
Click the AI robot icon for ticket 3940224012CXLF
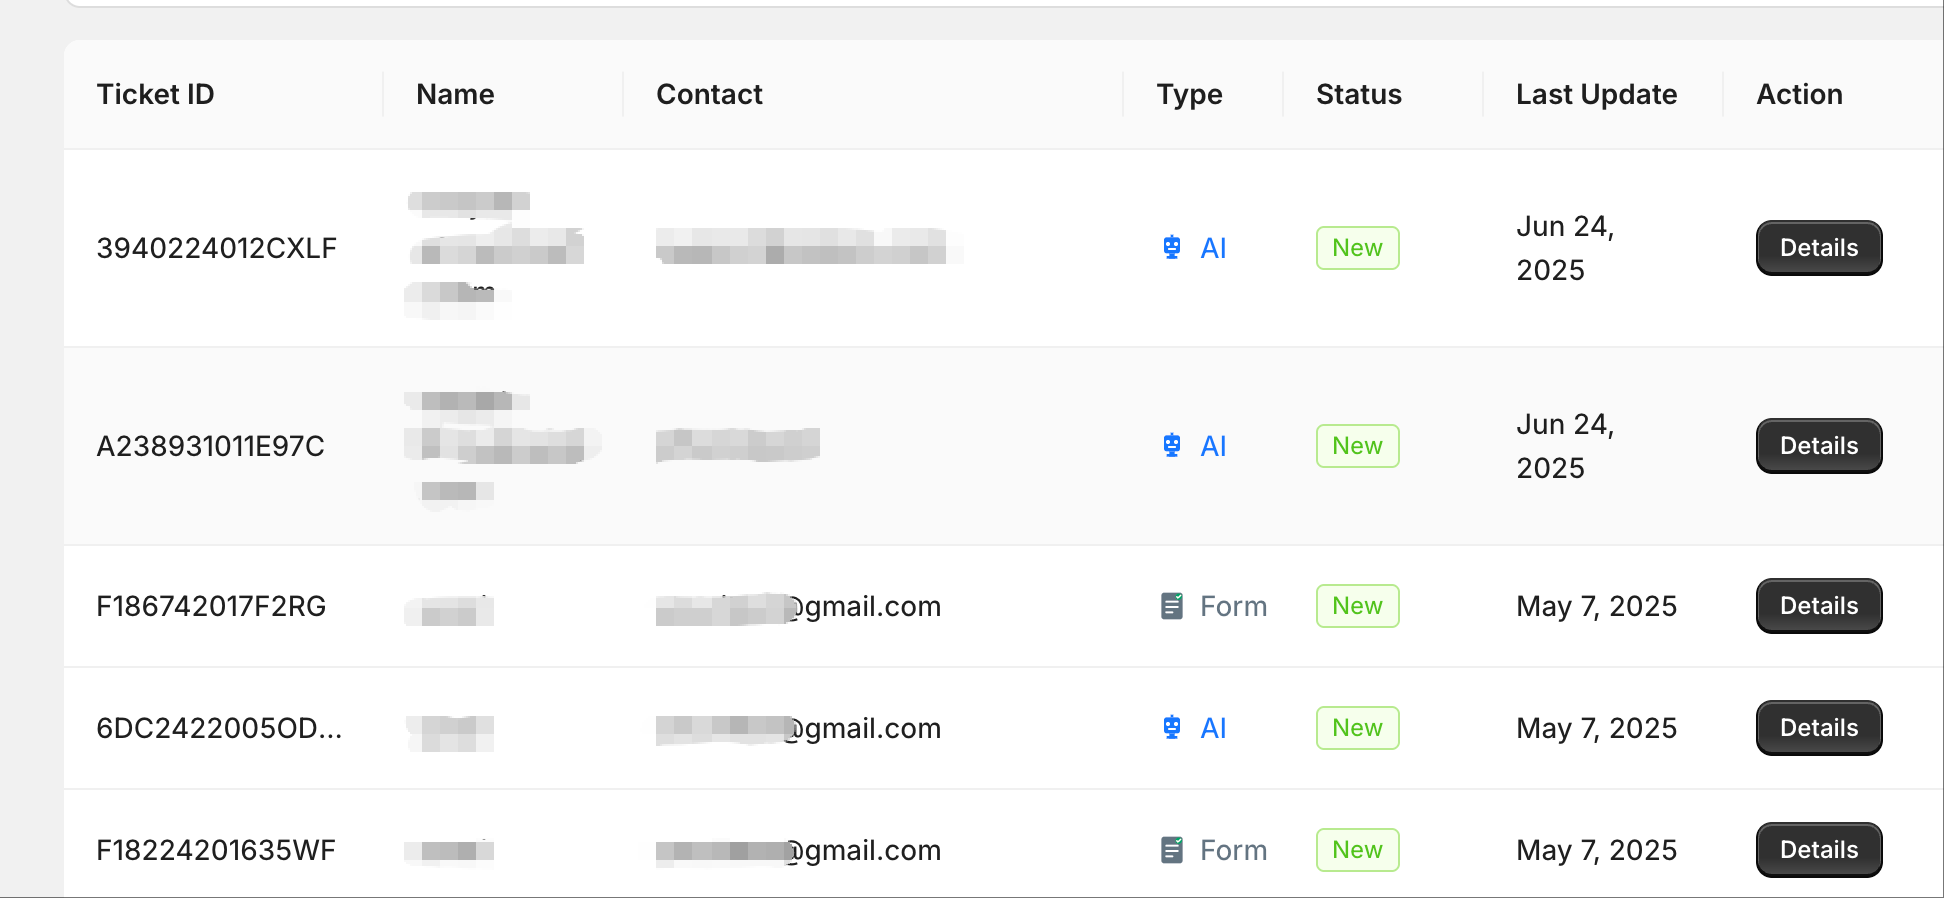pos(1172,247)
